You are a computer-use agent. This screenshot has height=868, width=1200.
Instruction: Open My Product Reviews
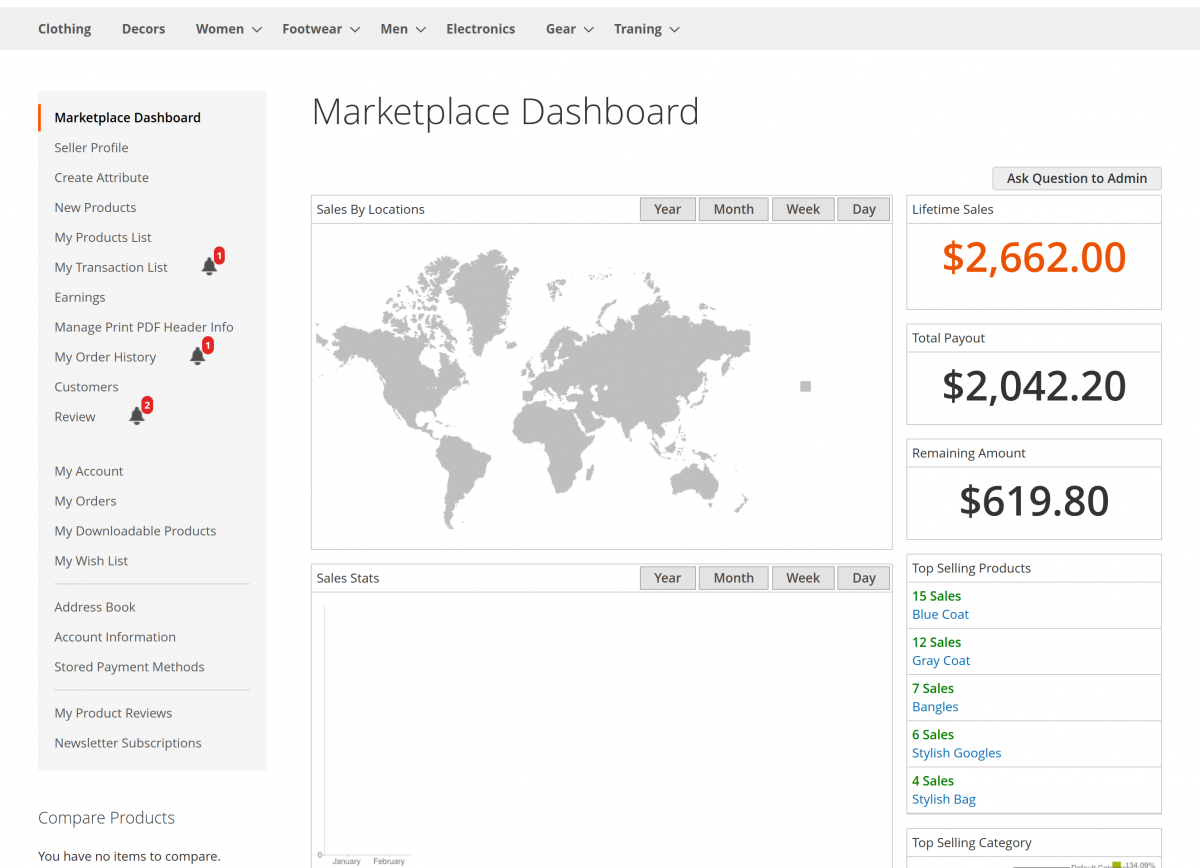(113, 713)
